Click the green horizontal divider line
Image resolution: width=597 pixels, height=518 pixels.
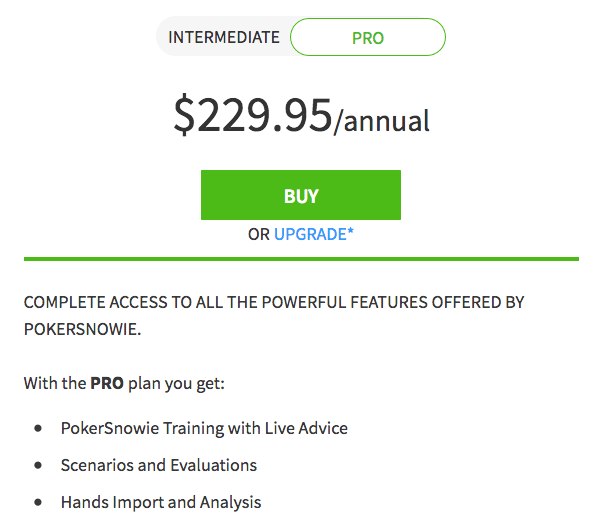click(x=301, y=259)
